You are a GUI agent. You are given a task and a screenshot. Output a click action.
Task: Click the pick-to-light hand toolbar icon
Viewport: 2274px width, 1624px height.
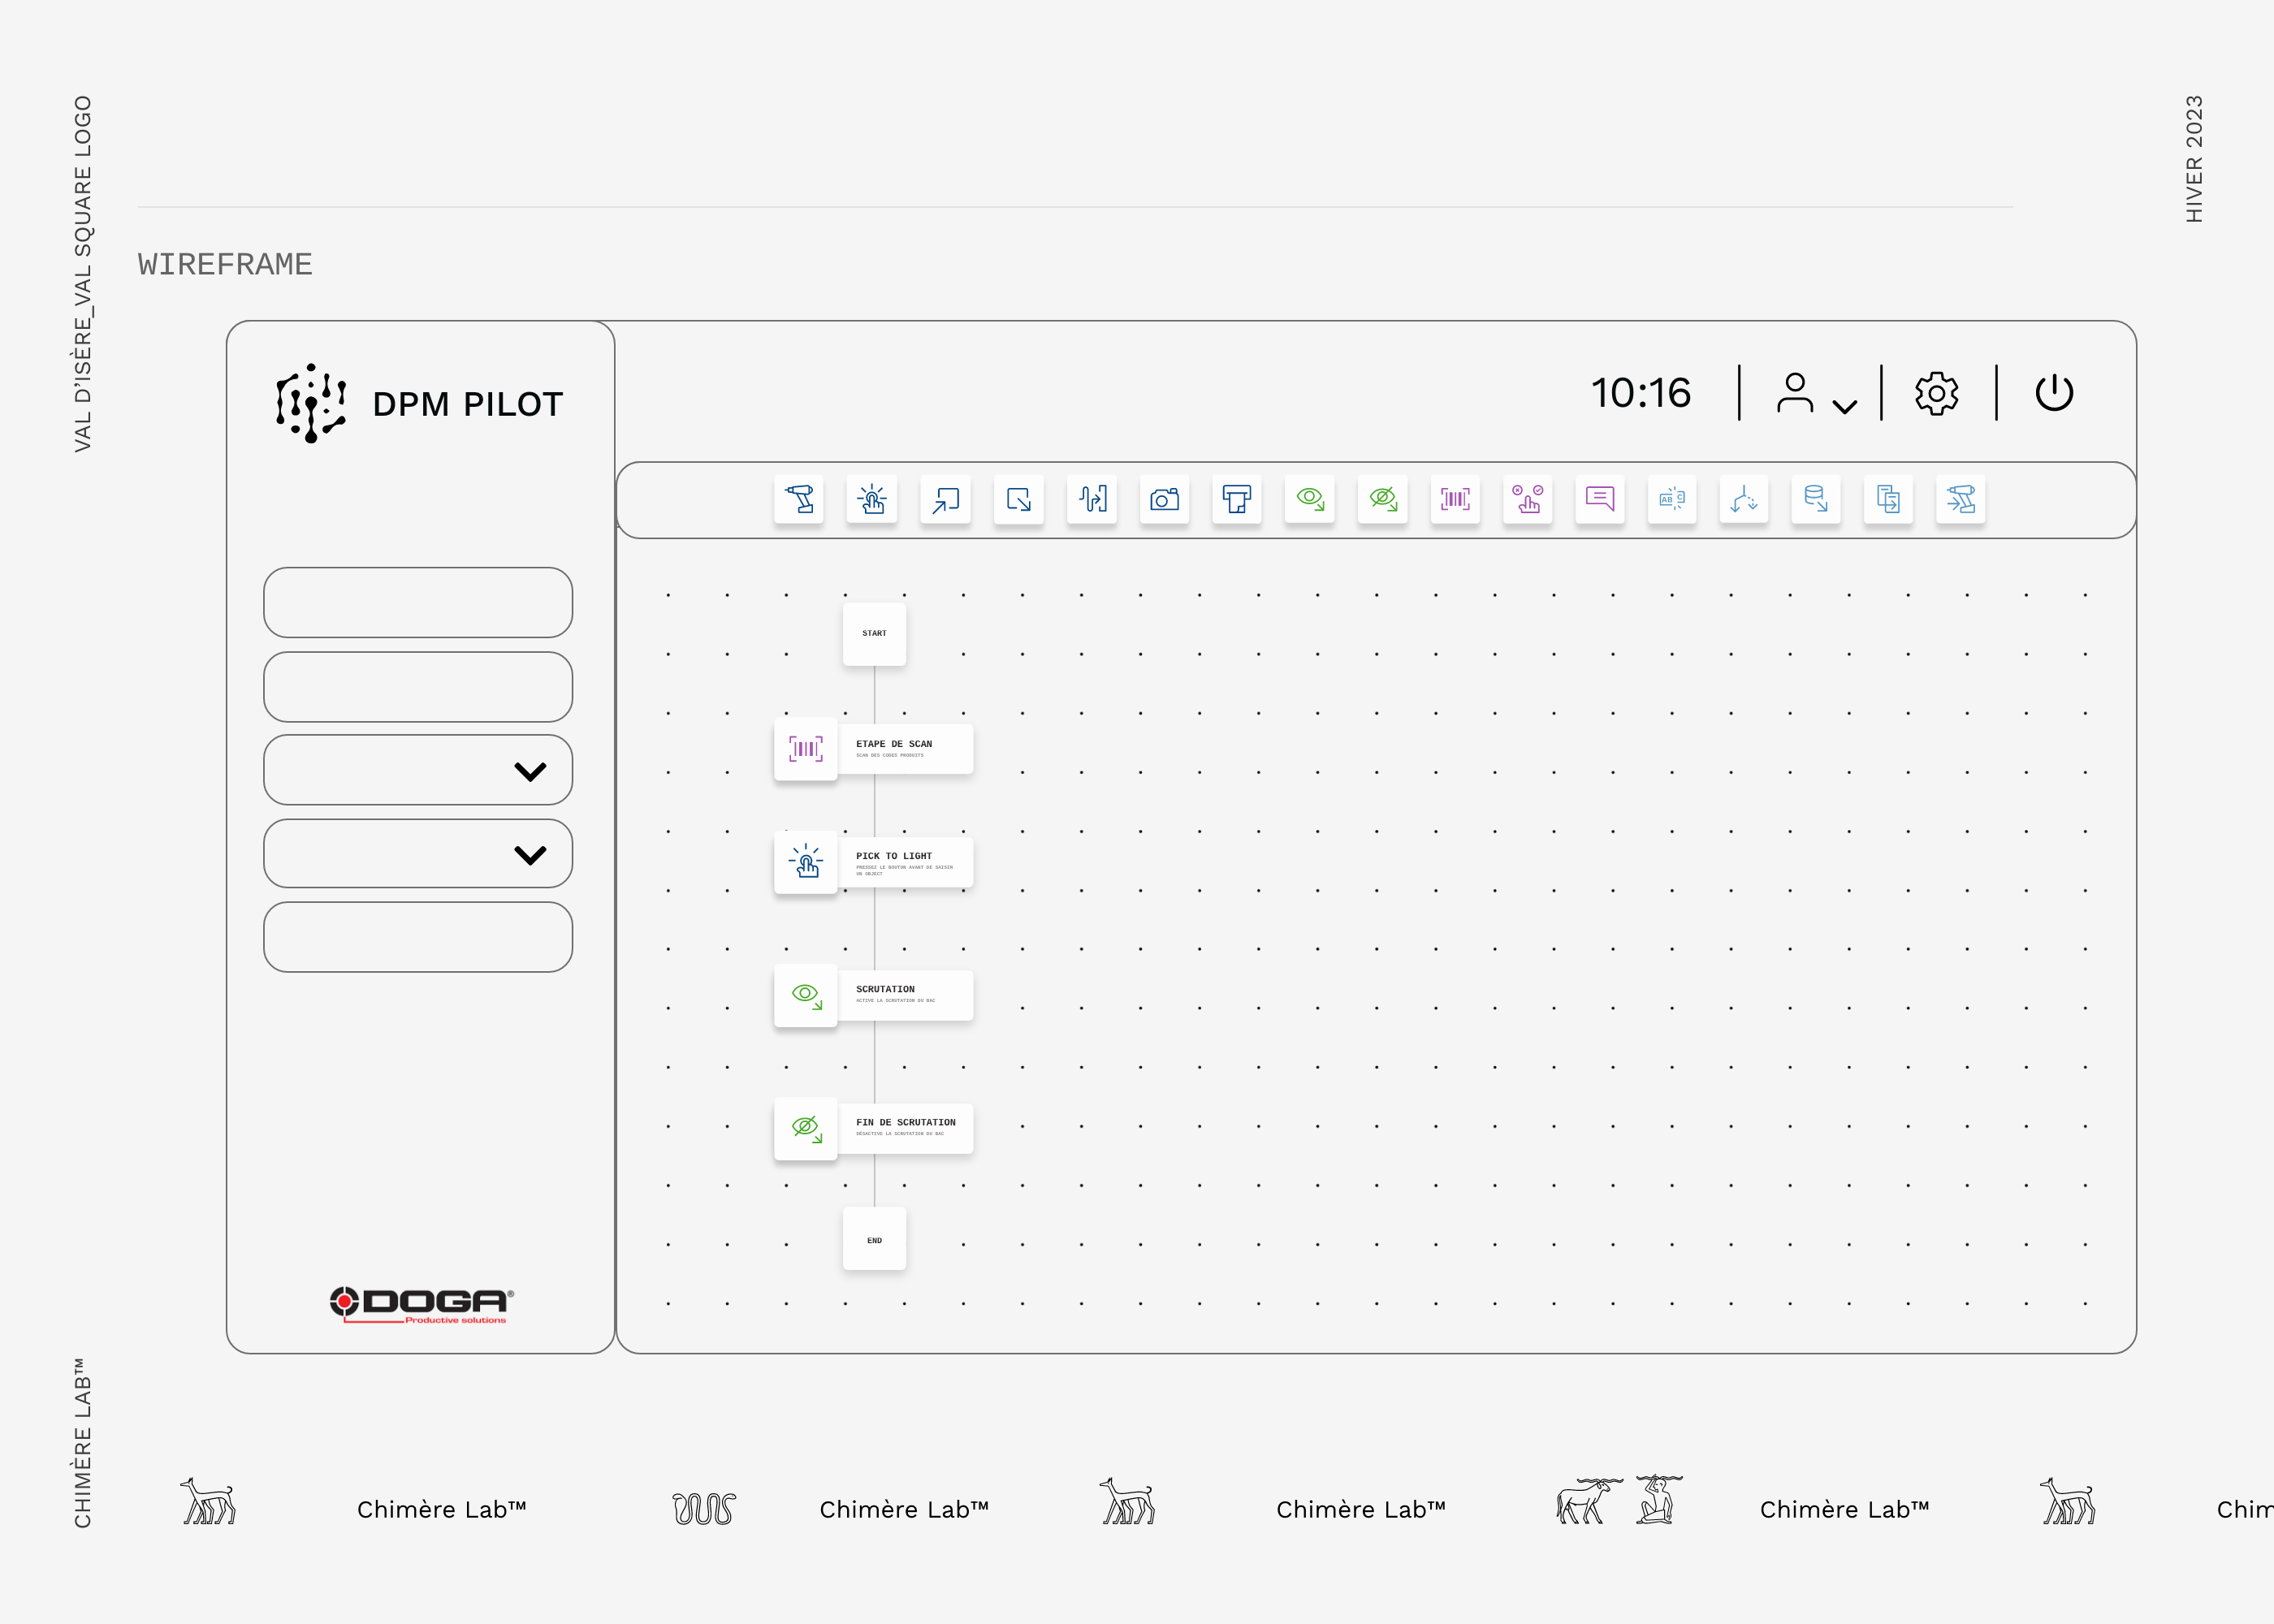pos(872,499)
